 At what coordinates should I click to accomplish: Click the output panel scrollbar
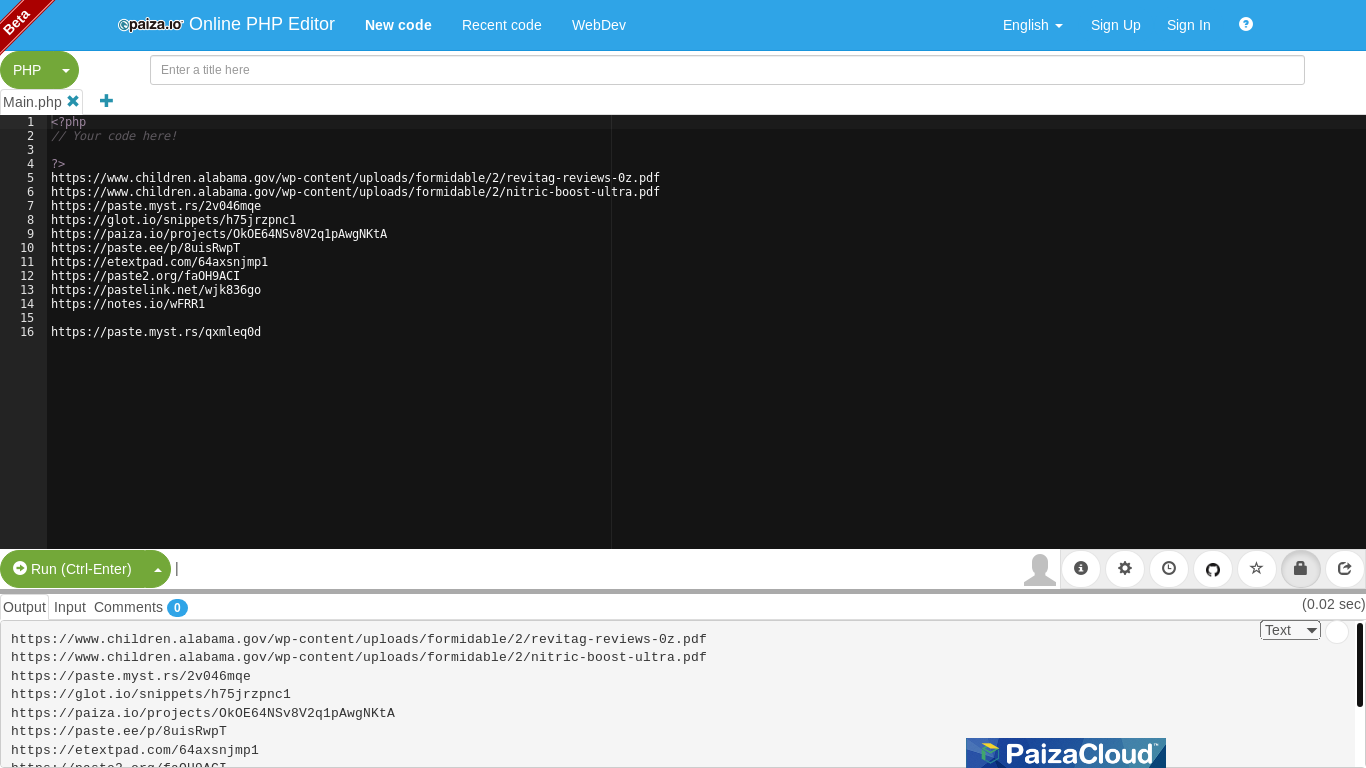tap(1360, 665)
